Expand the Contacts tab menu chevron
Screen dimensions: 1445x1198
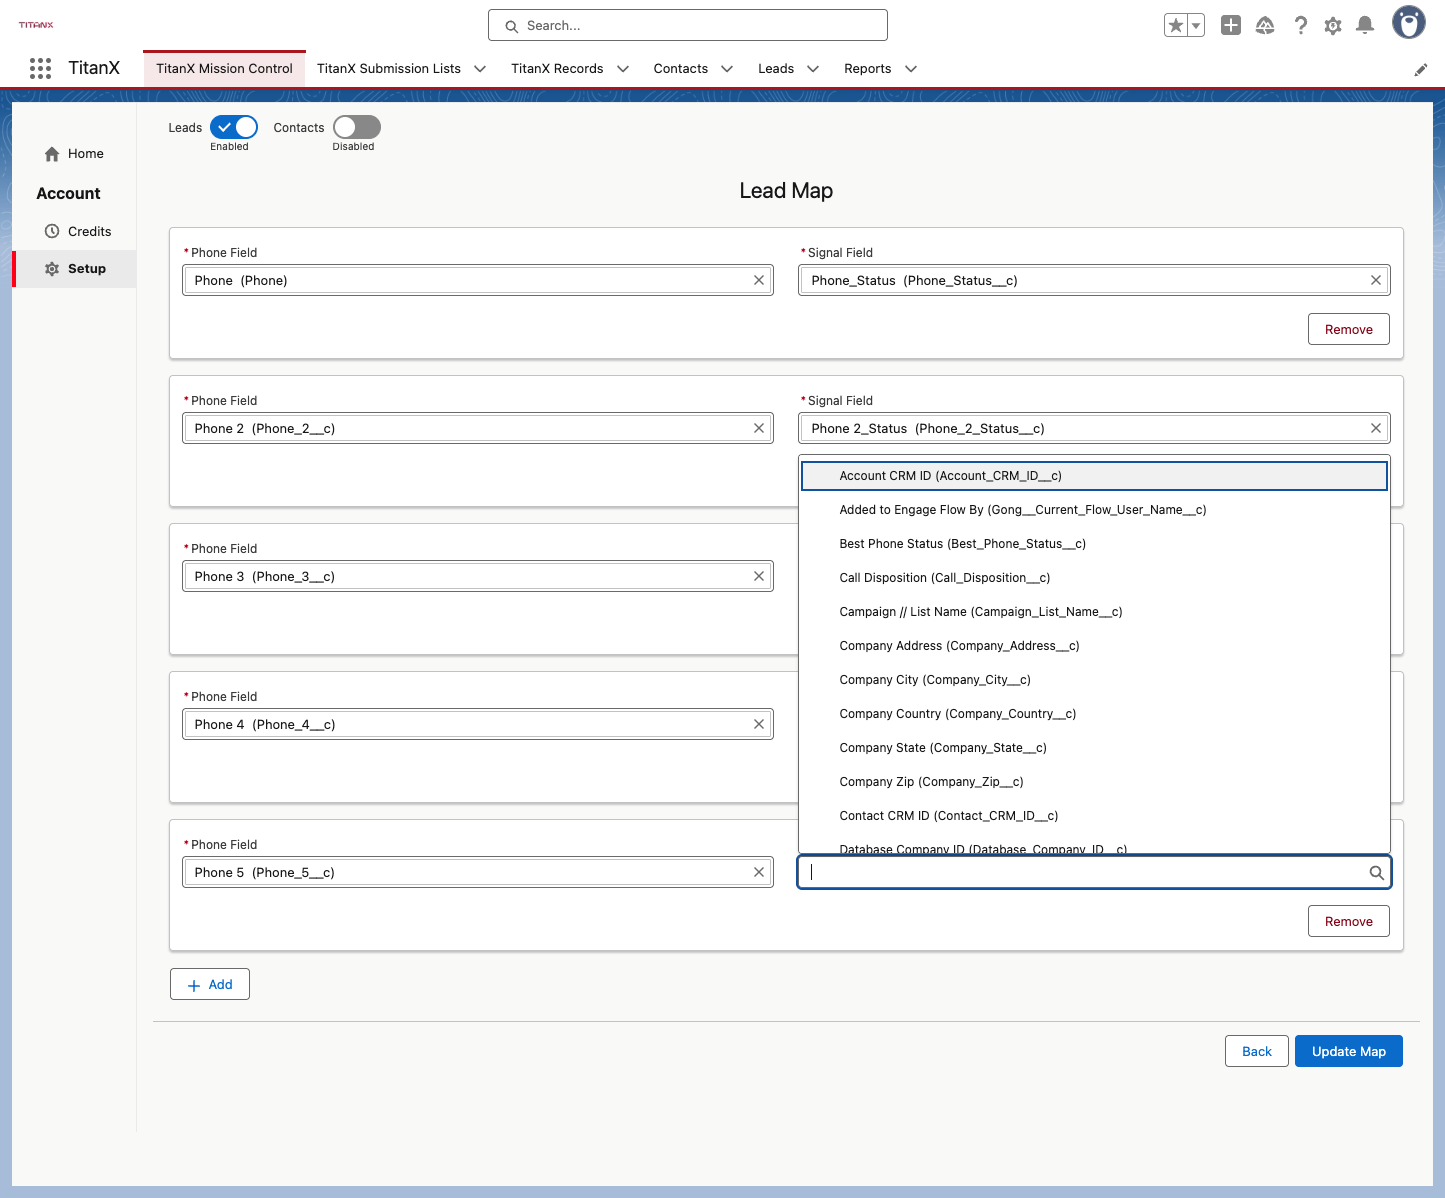coord(727,69)
